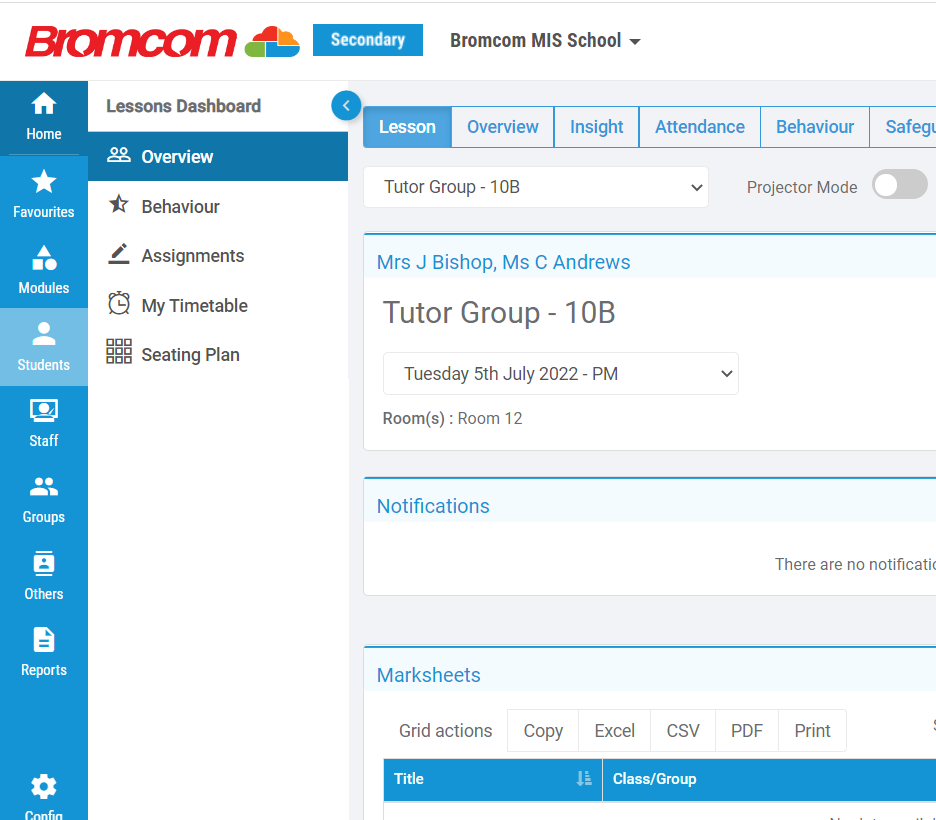Screen dimensions: 936x820
Task: Click the Bromcom logo
Action: [162, 41]
